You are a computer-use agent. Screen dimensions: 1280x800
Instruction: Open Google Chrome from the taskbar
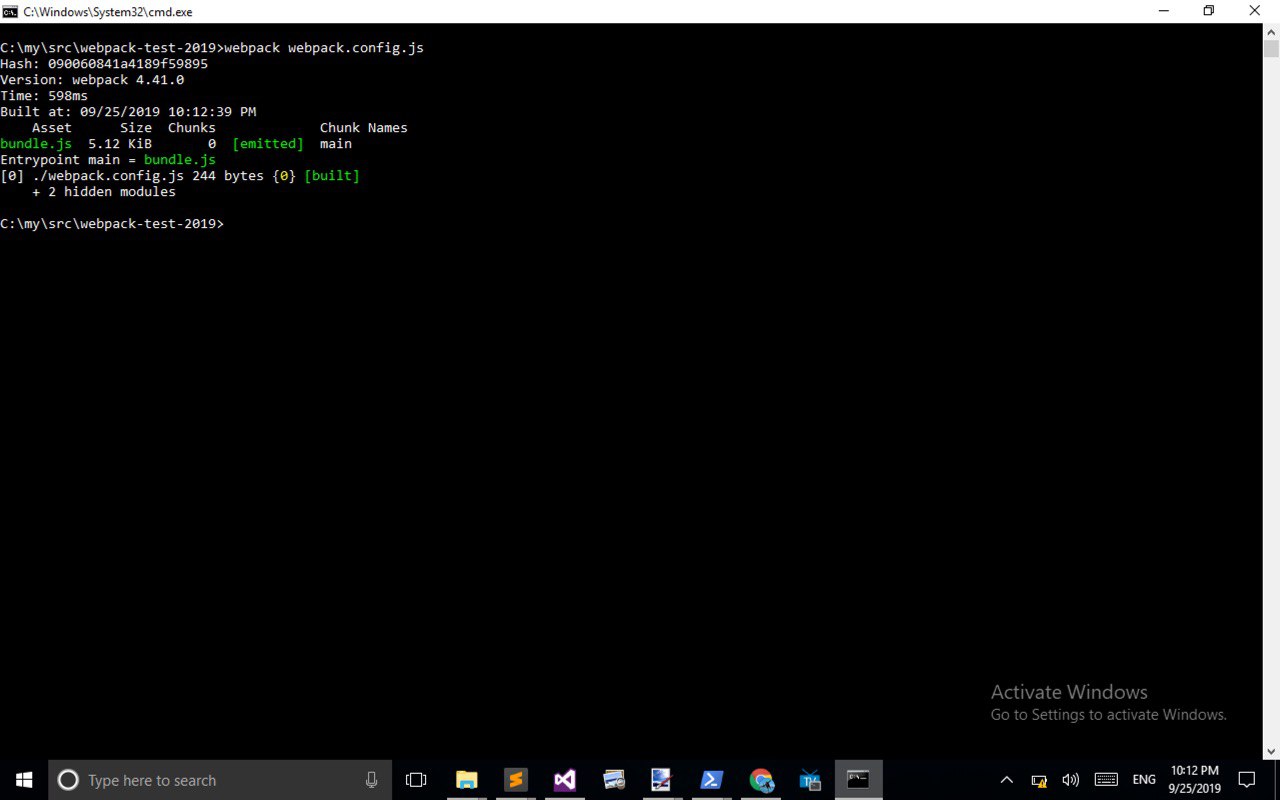(761, 780)
